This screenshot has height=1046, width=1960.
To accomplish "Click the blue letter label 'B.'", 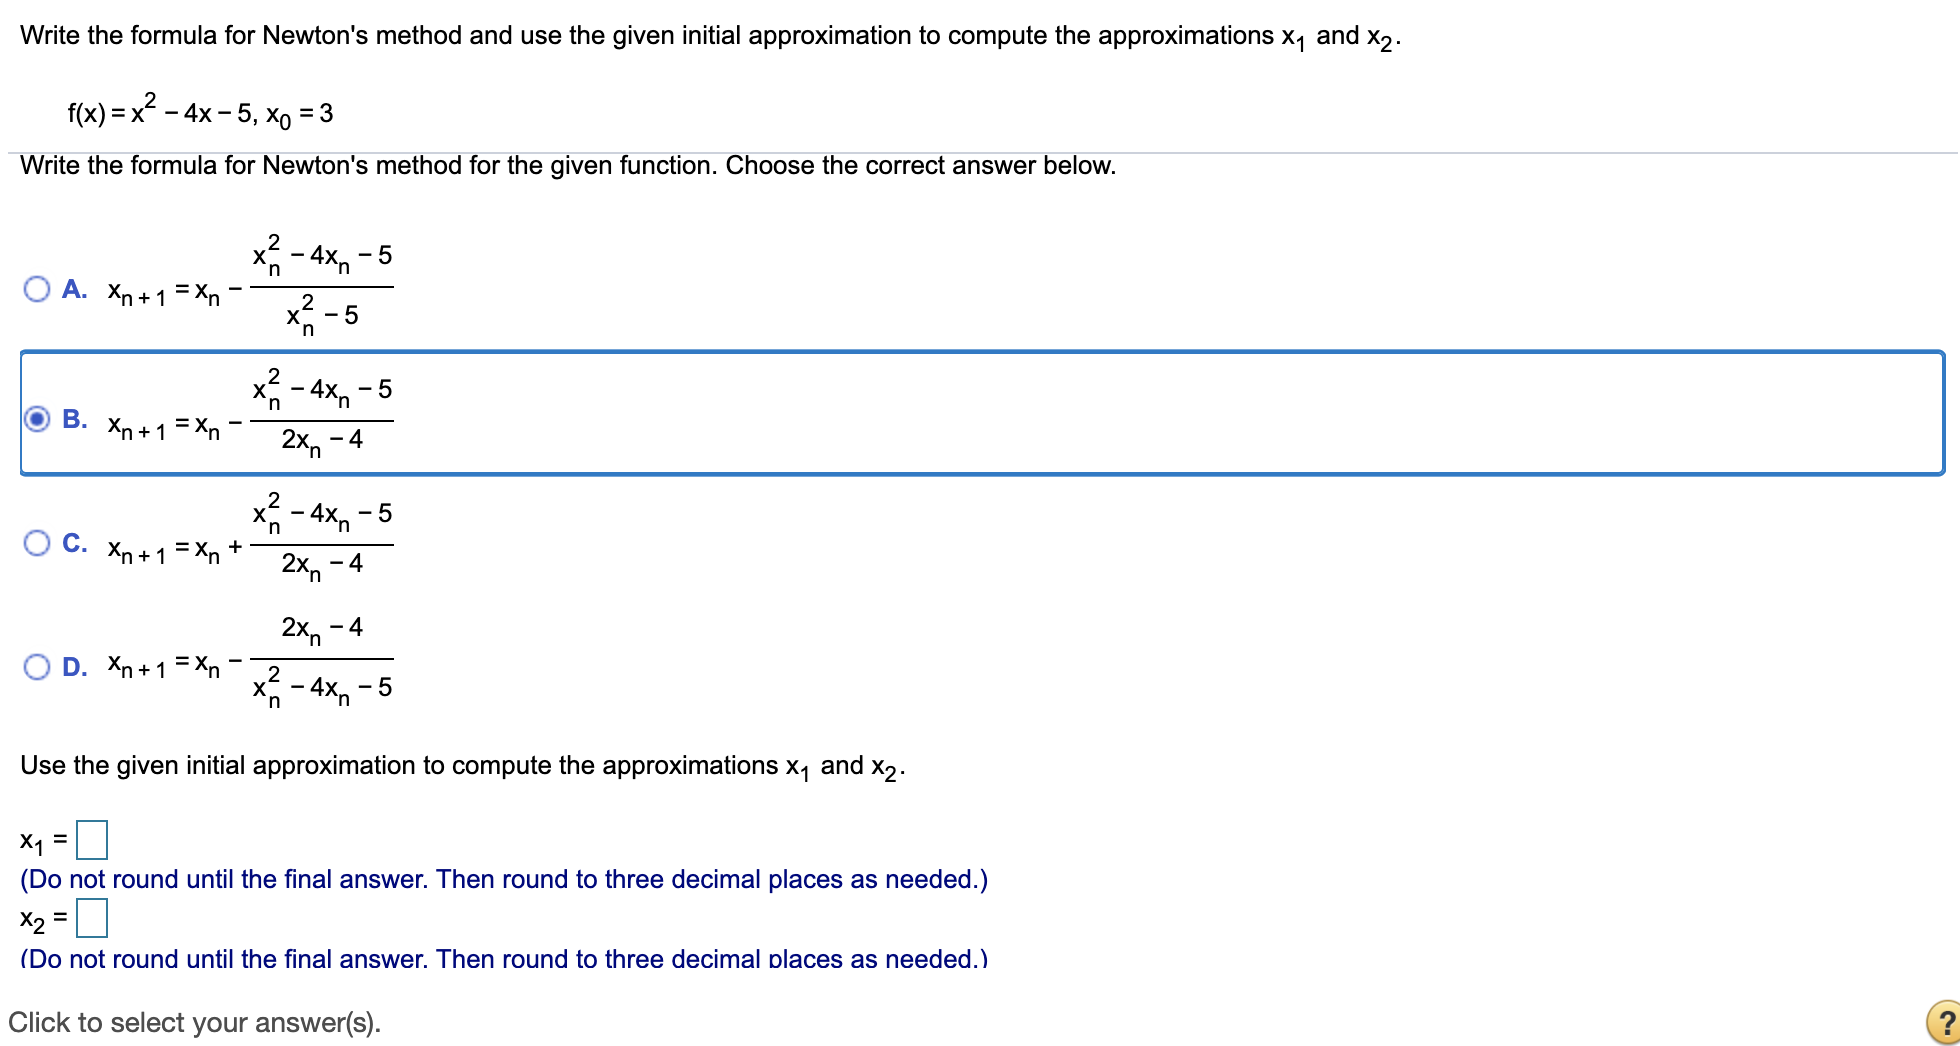I will click(74, 419).
